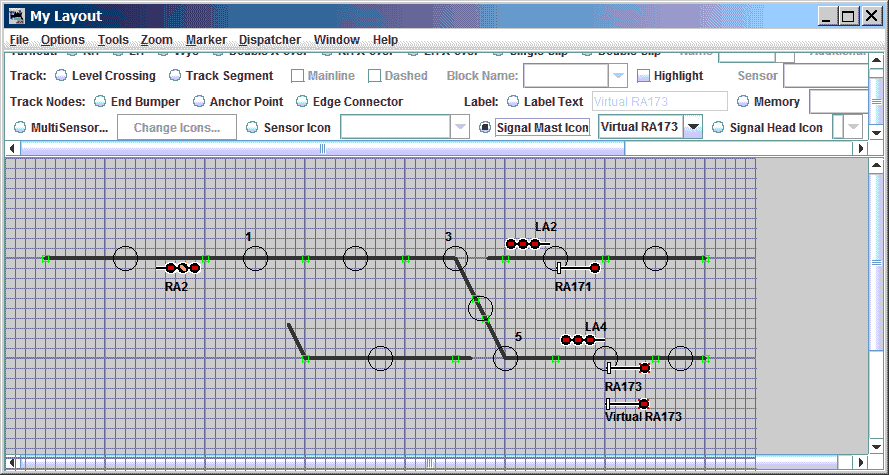Expand the Virtual RA173 signal mast dropdown
This screenshot has width=889, height=475.
tap(692, 128)
